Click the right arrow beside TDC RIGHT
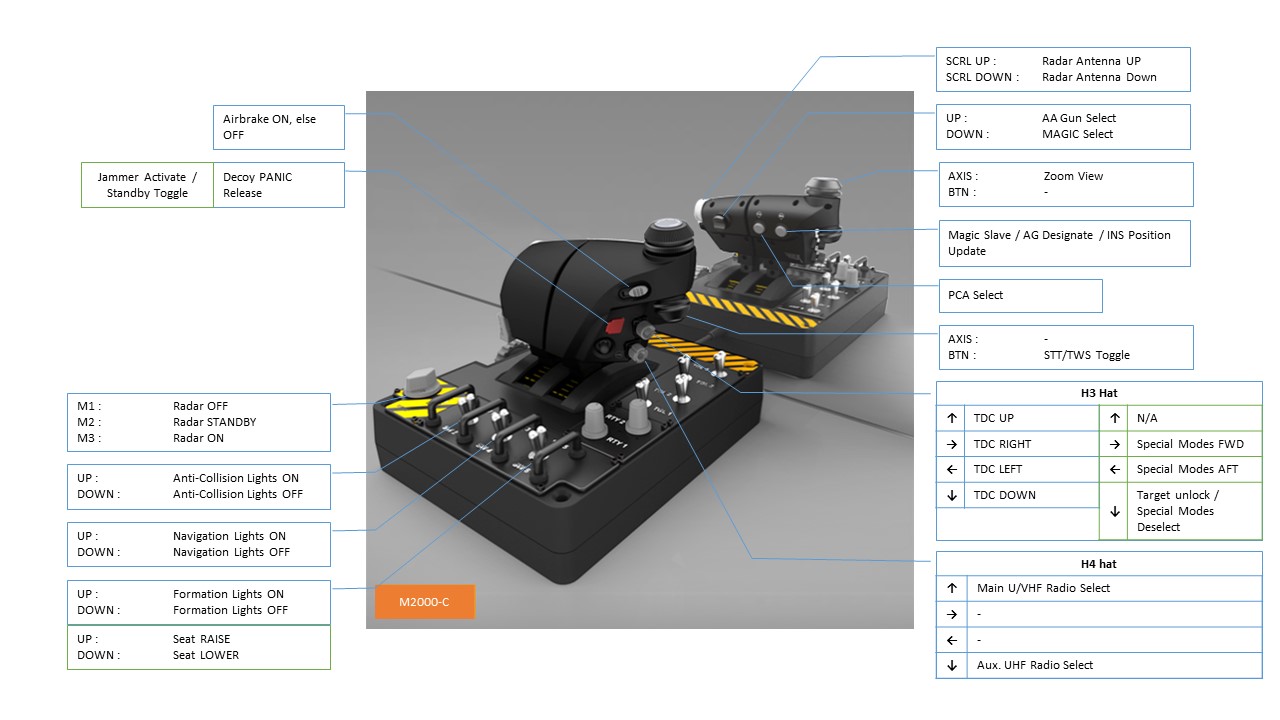1280x720 pixels. click(952, 444)
